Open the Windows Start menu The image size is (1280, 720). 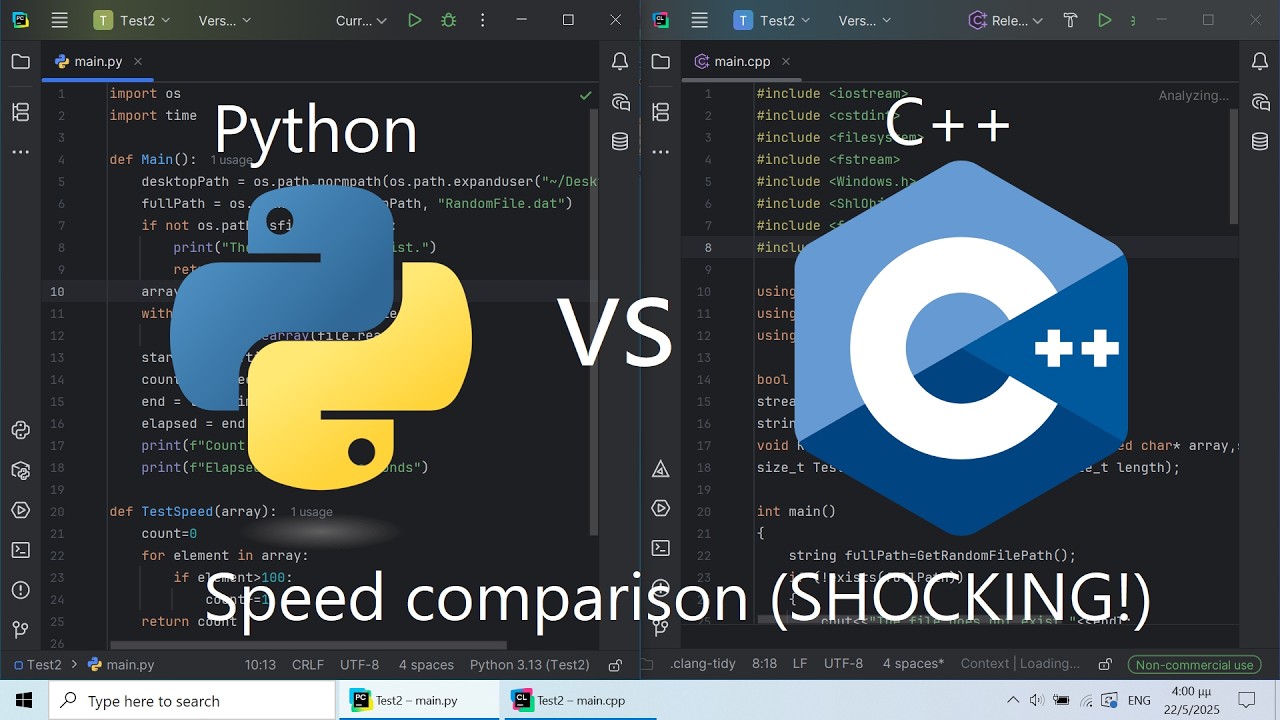(x=24, y=700)
